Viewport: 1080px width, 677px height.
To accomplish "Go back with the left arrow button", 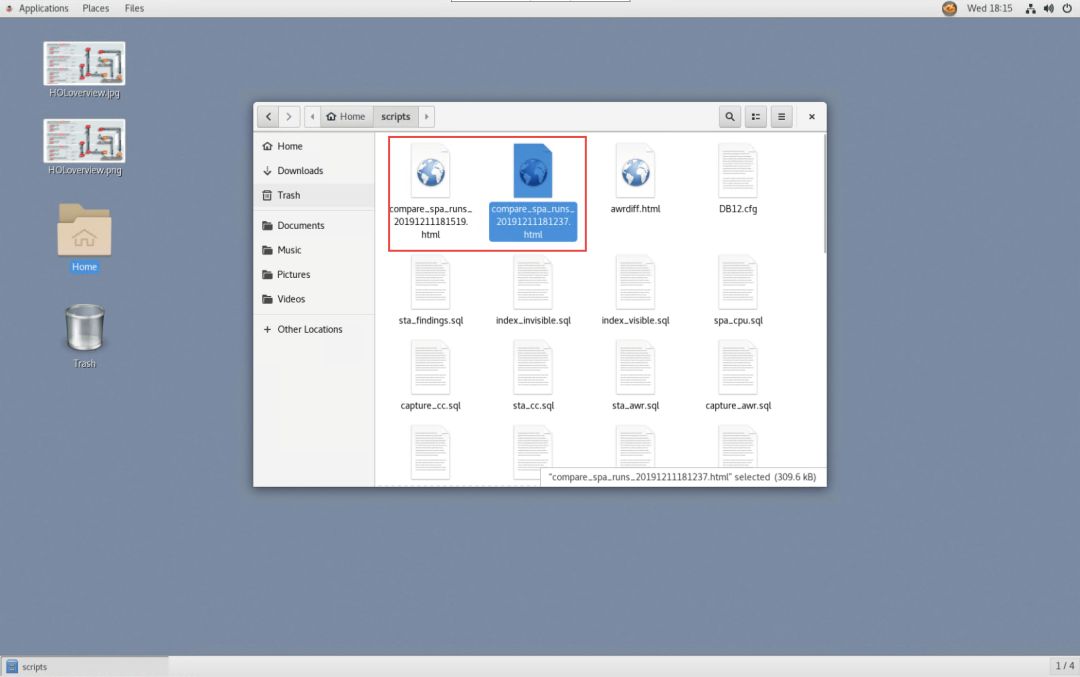I will (268, 116).
